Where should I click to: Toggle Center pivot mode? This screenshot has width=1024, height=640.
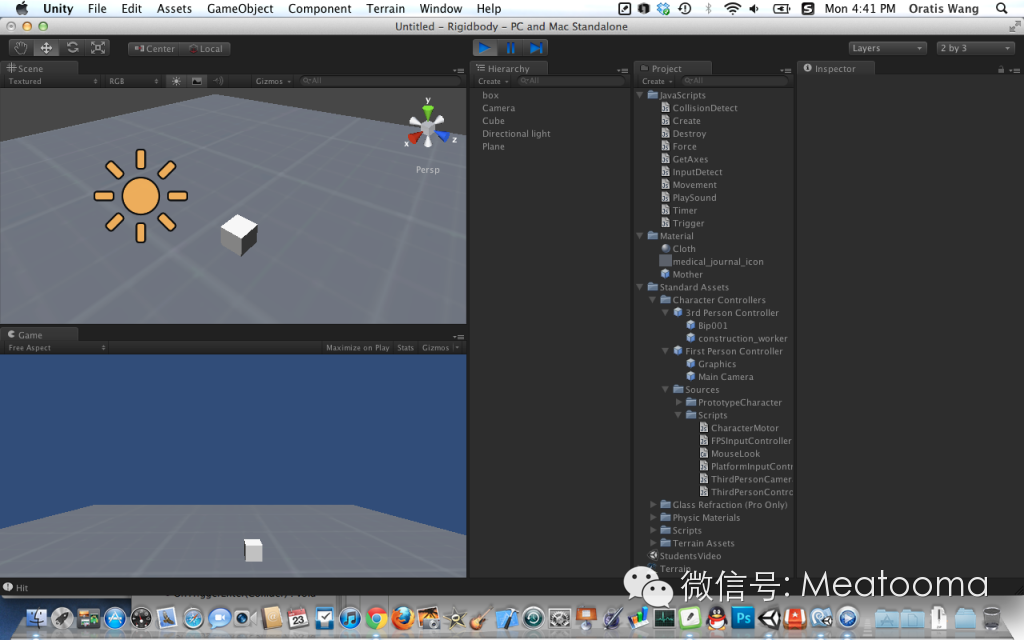pyautogui.click(x=155, y=48)
